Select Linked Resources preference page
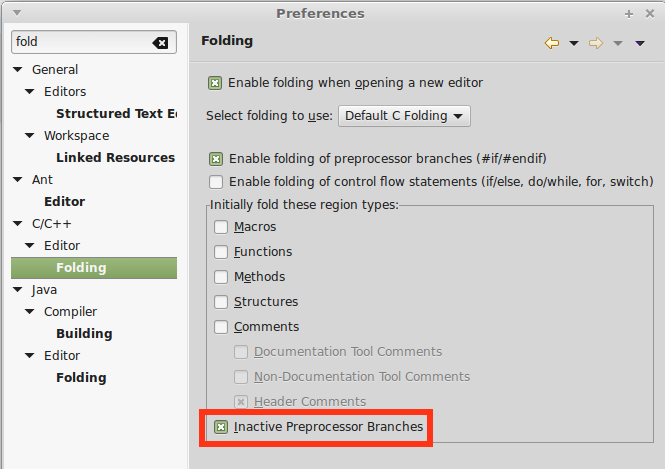Viewport: 665px width, 469px height. tap(115, 157)
